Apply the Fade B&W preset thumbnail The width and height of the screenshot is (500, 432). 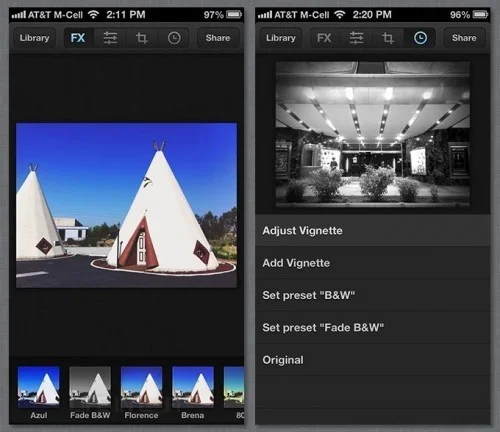(x=90, y=387)
